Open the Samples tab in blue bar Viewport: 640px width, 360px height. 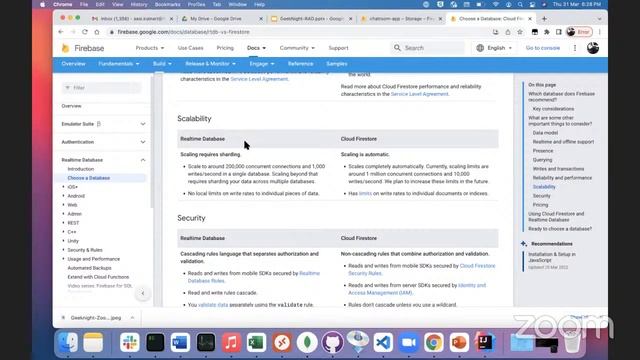[337, 64]
